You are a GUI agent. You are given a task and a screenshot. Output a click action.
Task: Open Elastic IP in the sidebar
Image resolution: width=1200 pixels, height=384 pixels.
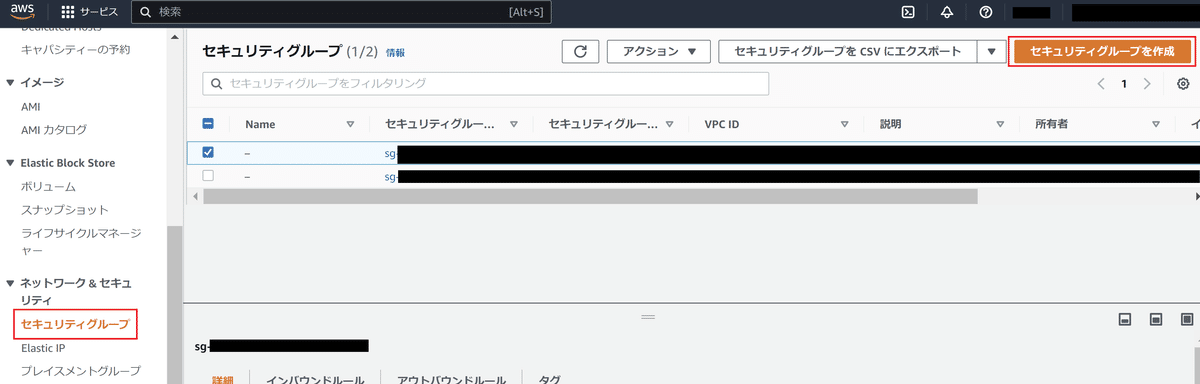point(43,348)
